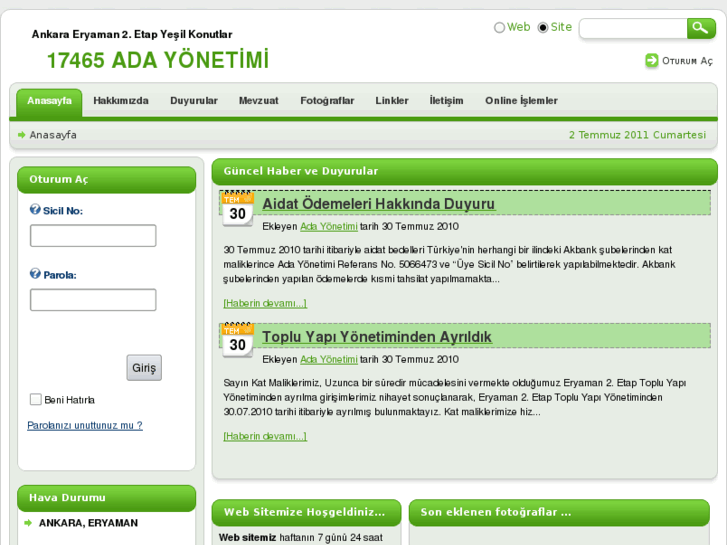The image size is (727, 545).
Task: Click Ada Yönetimi author link of Aidat post
Action: point(329,226)
